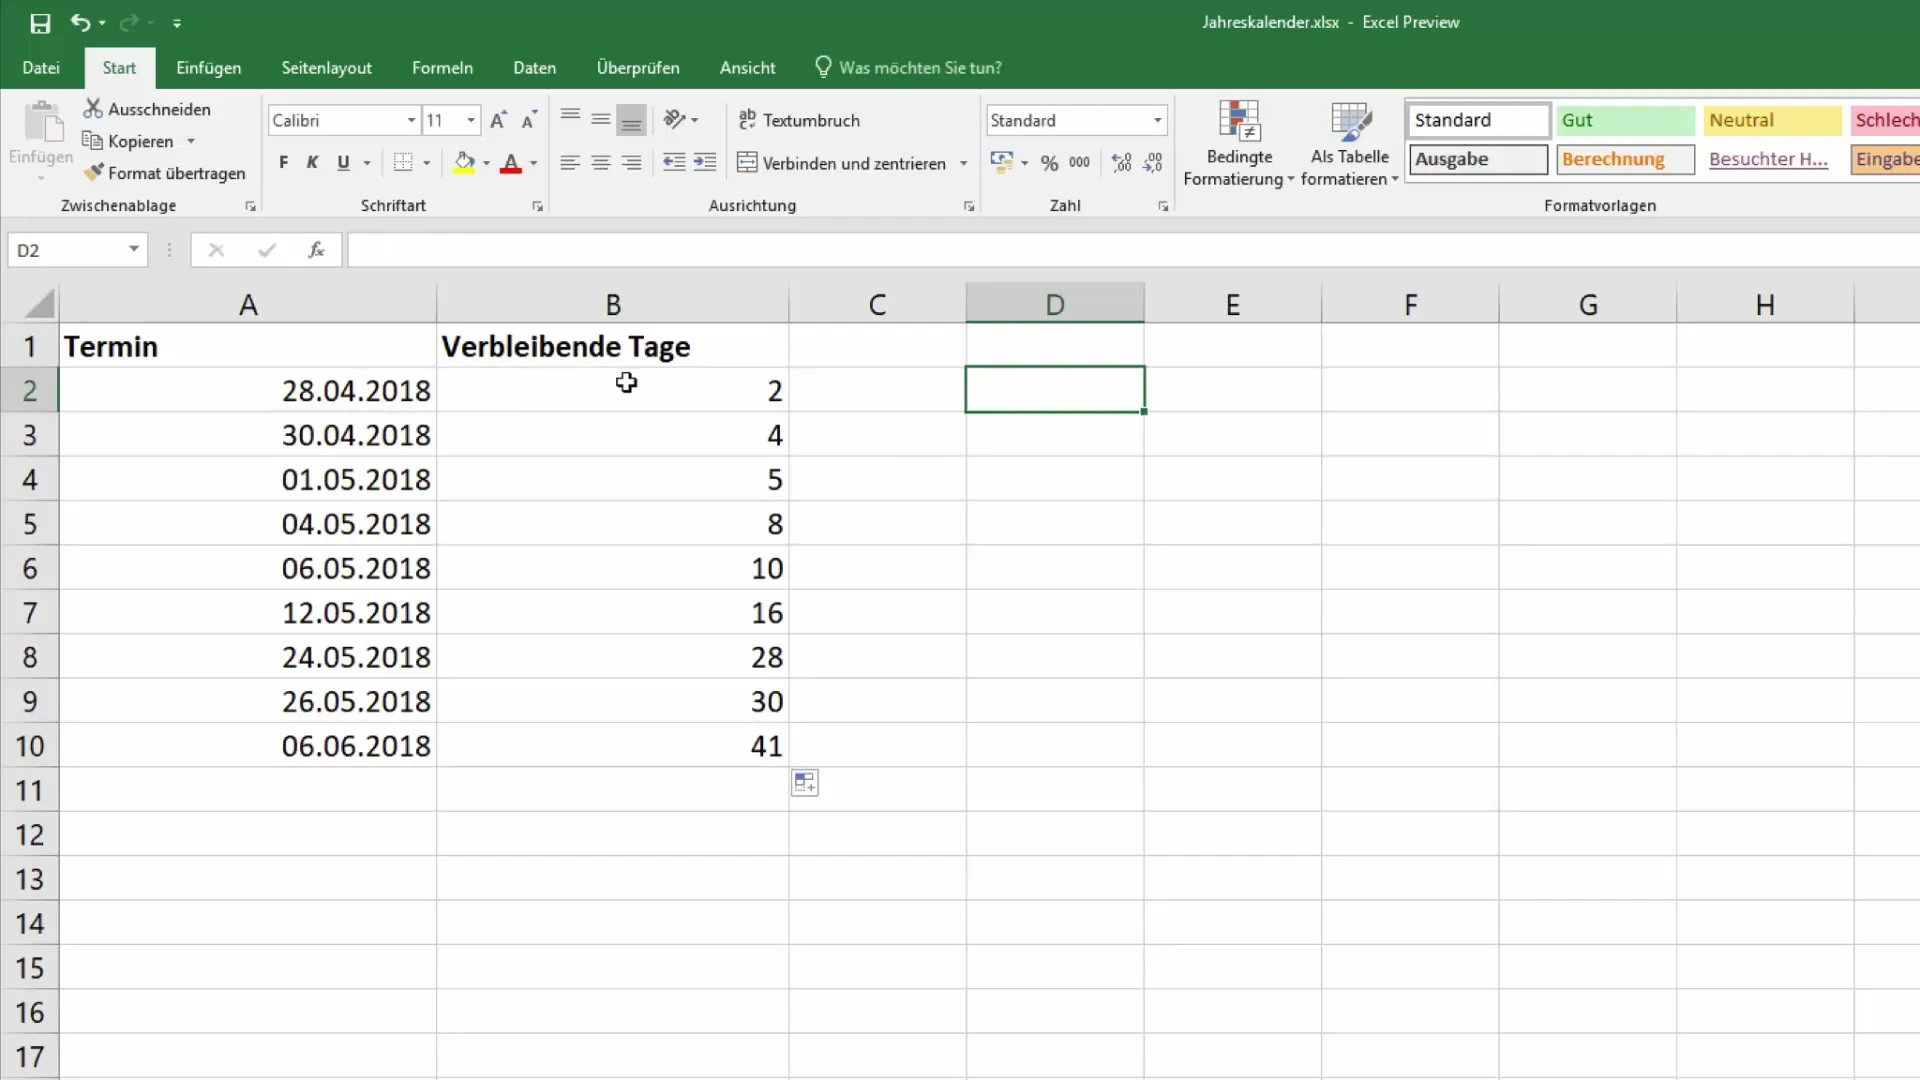
Task: Open the Bedingte Formatierung menu
Action: [1238, 143]
